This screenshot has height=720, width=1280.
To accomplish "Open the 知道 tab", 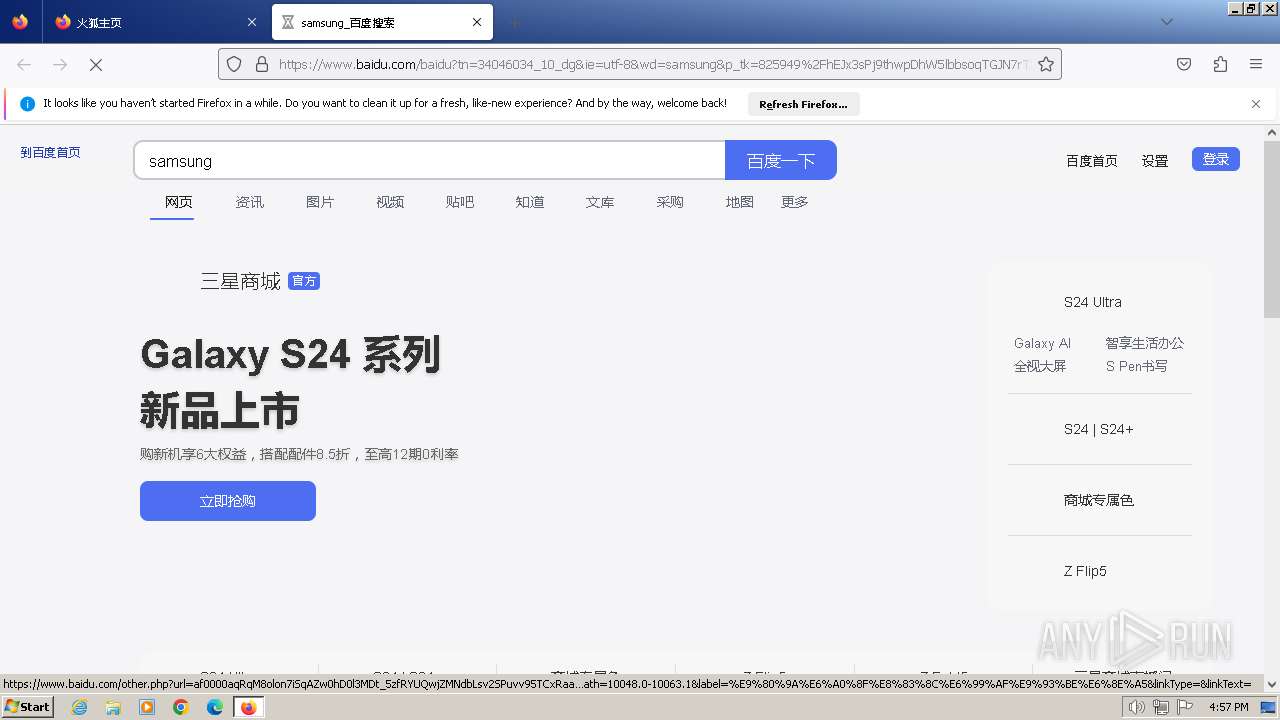I will (x=530, y=202).
